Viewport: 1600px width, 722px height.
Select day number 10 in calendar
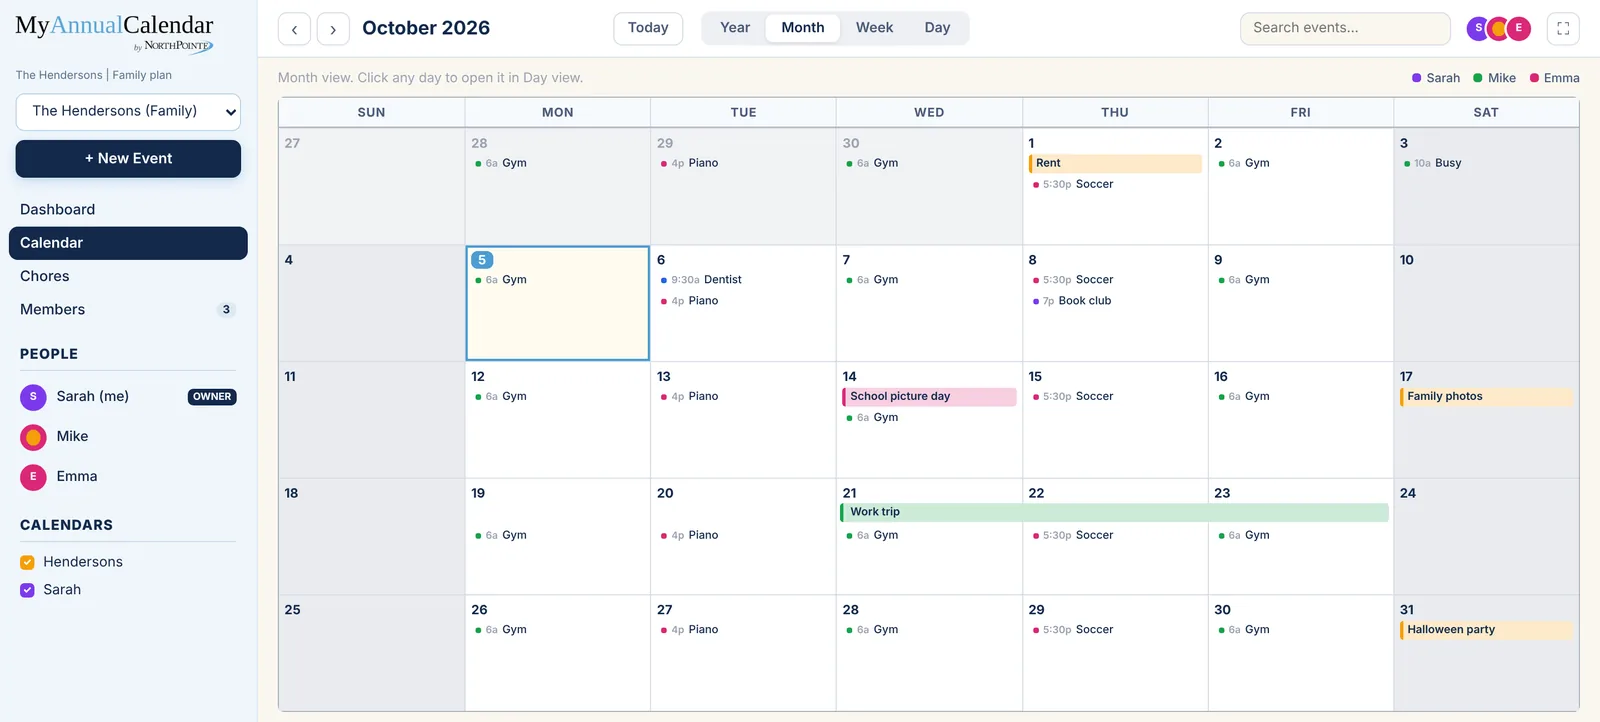[1406, 260]
